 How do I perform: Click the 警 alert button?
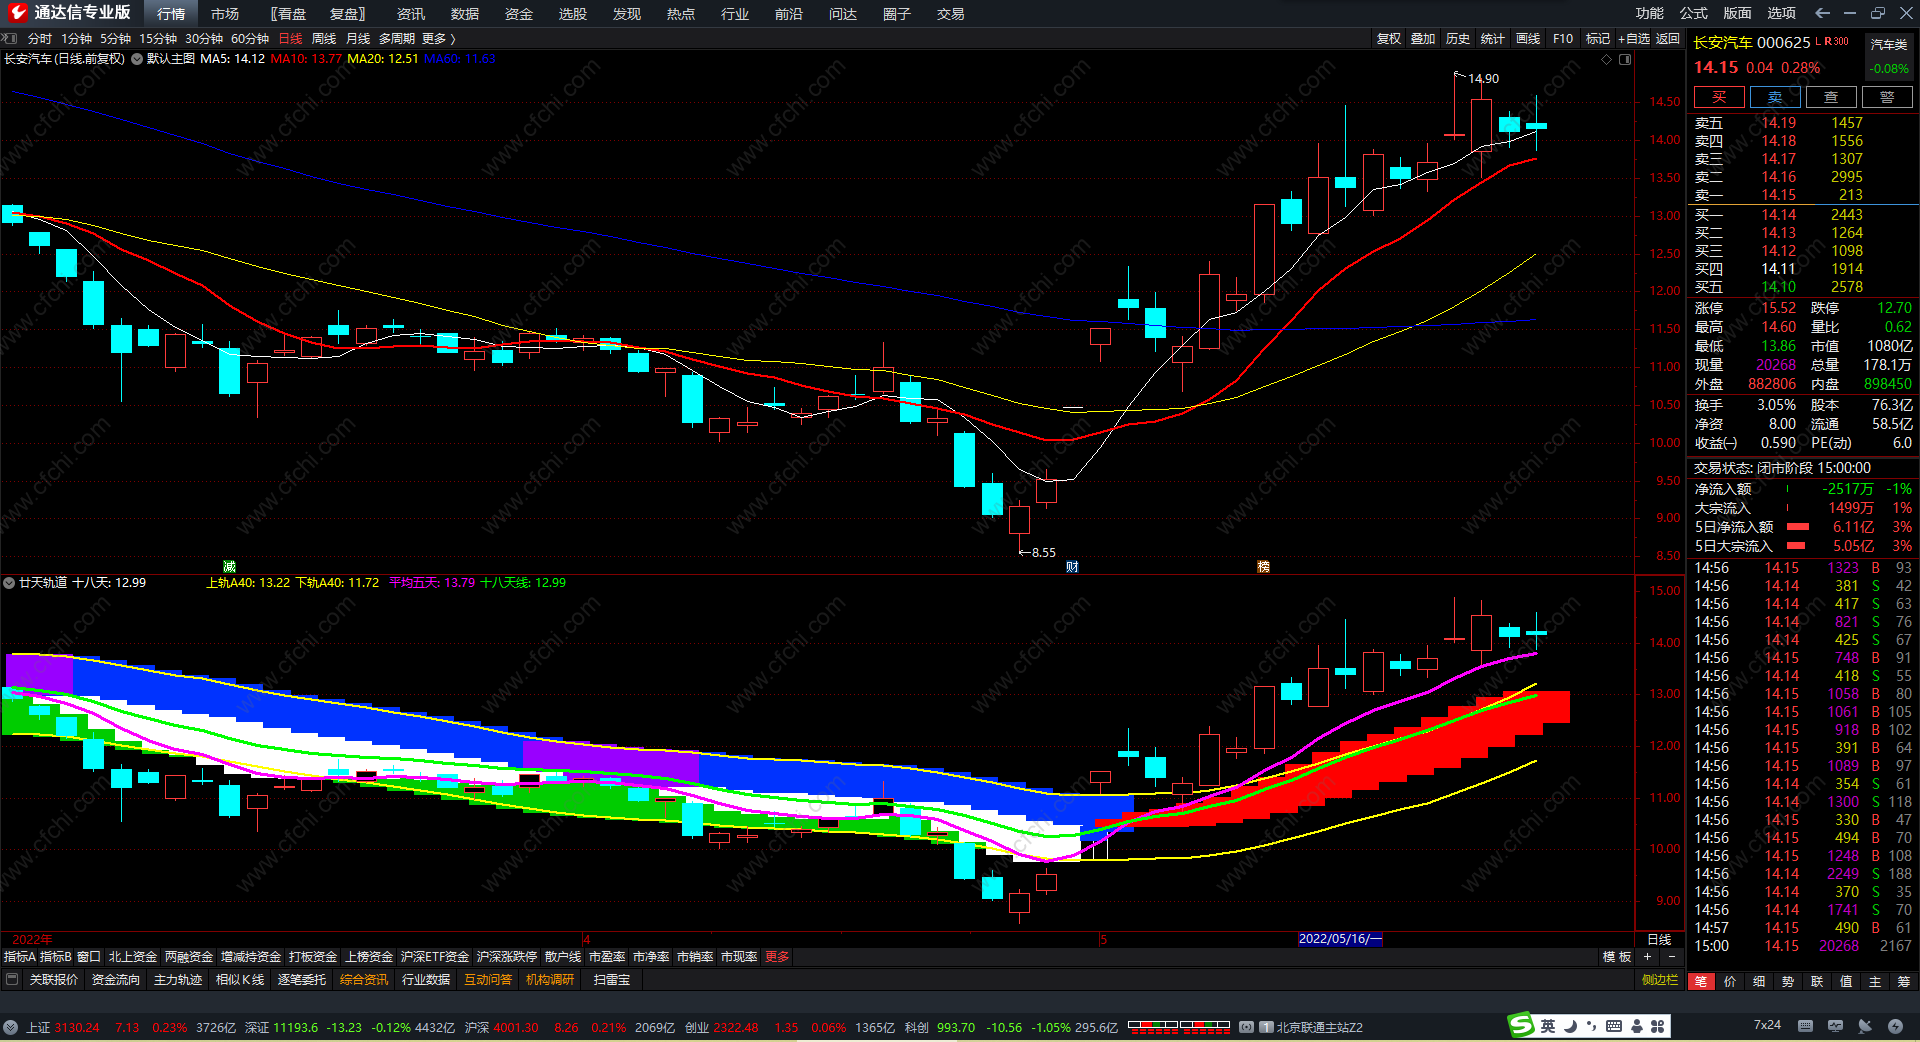[x=1887, y=97]
